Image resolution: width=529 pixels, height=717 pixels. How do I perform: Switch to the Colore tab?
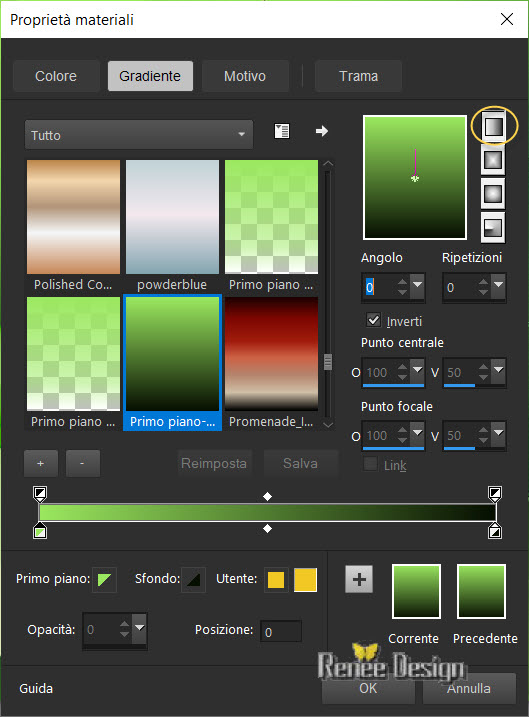pyautogui.click(x=56, y=76)
